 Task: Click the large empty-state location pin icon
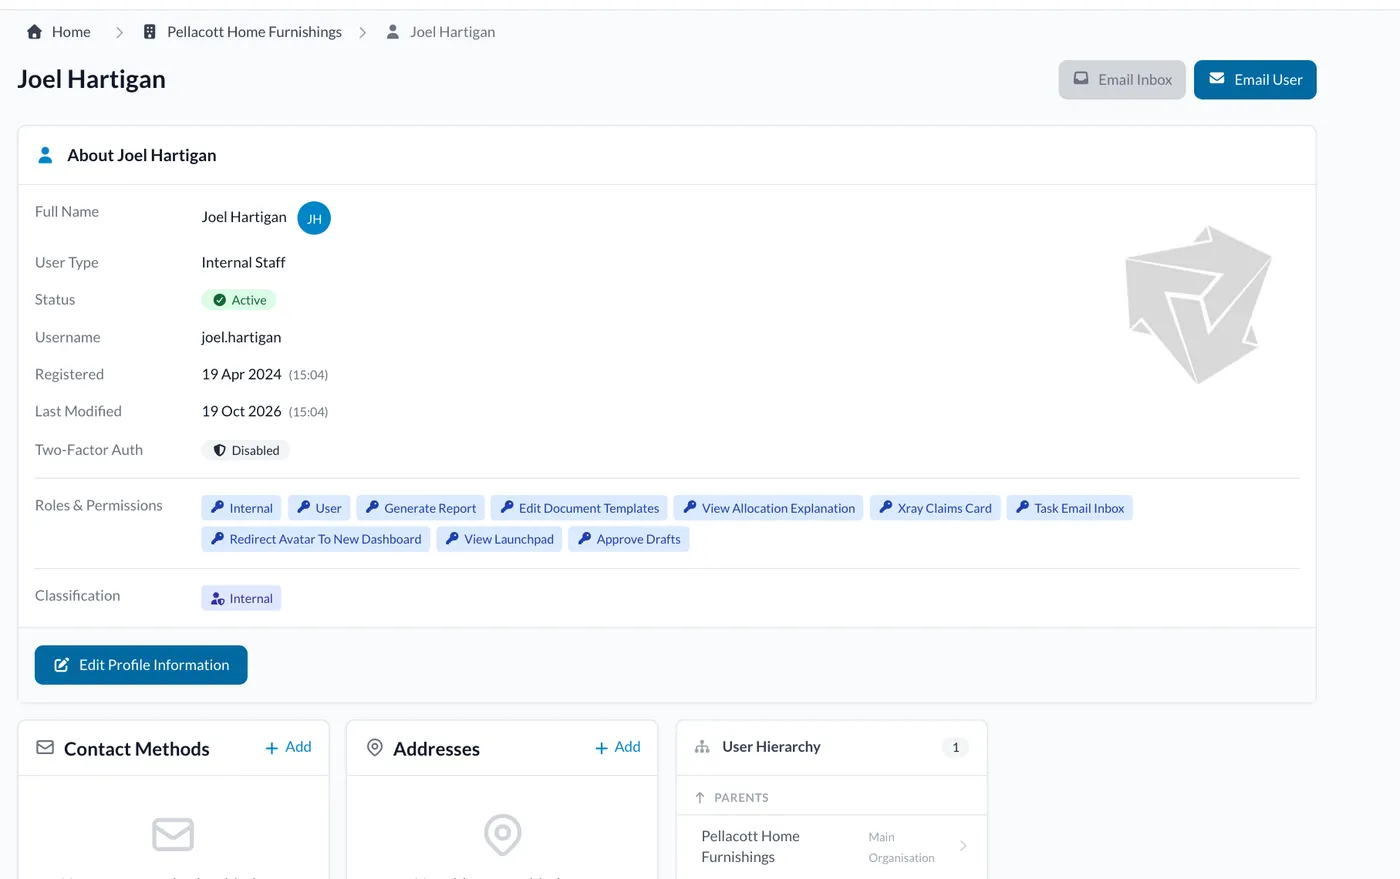pyautogui.click(x=503, y=834)
